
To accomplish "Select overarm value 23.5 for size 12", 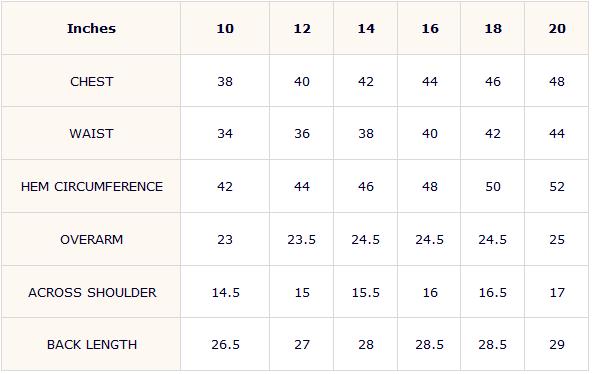I will [301, 240].
